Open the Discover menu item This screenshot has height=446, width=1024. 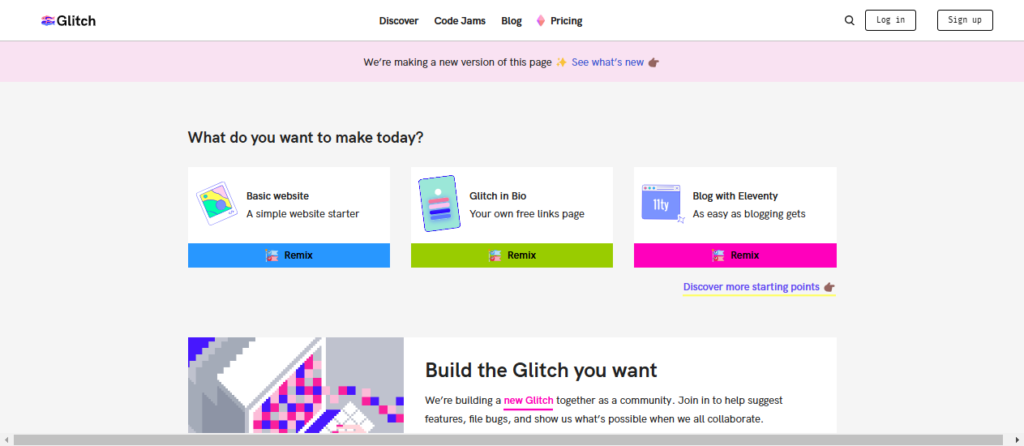398,21
